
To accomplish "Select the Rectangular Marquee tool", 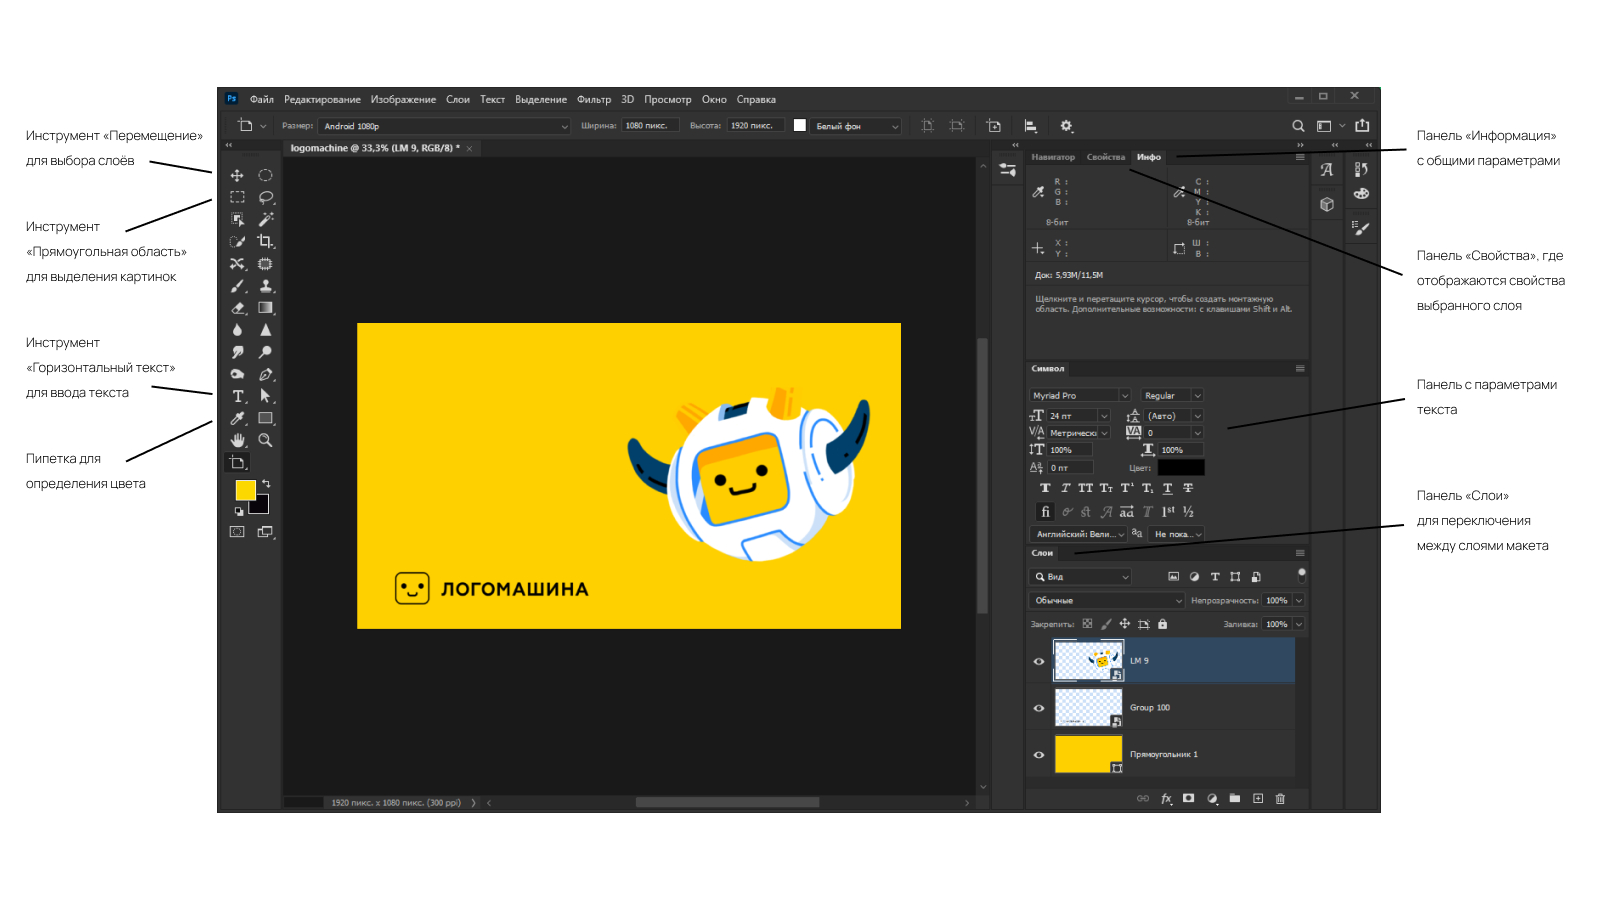I will 237,198.
